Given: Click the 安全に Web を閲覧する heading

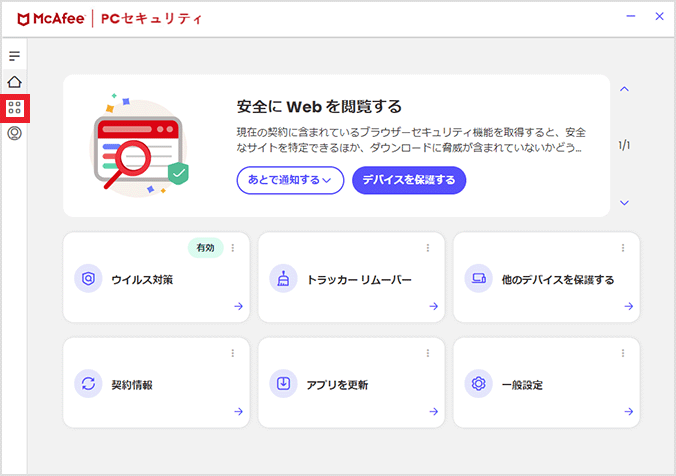Looking at the screenshot, I should point(319,106).
